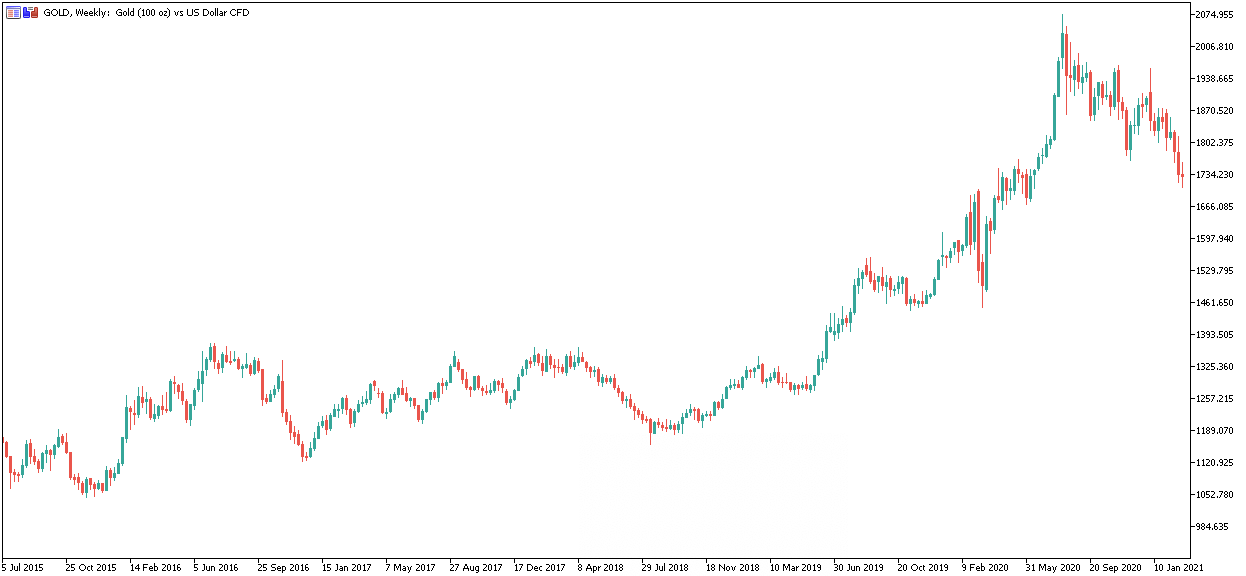
Task: Click the 984.635 label on price axis
Action: click(1213, 527)
